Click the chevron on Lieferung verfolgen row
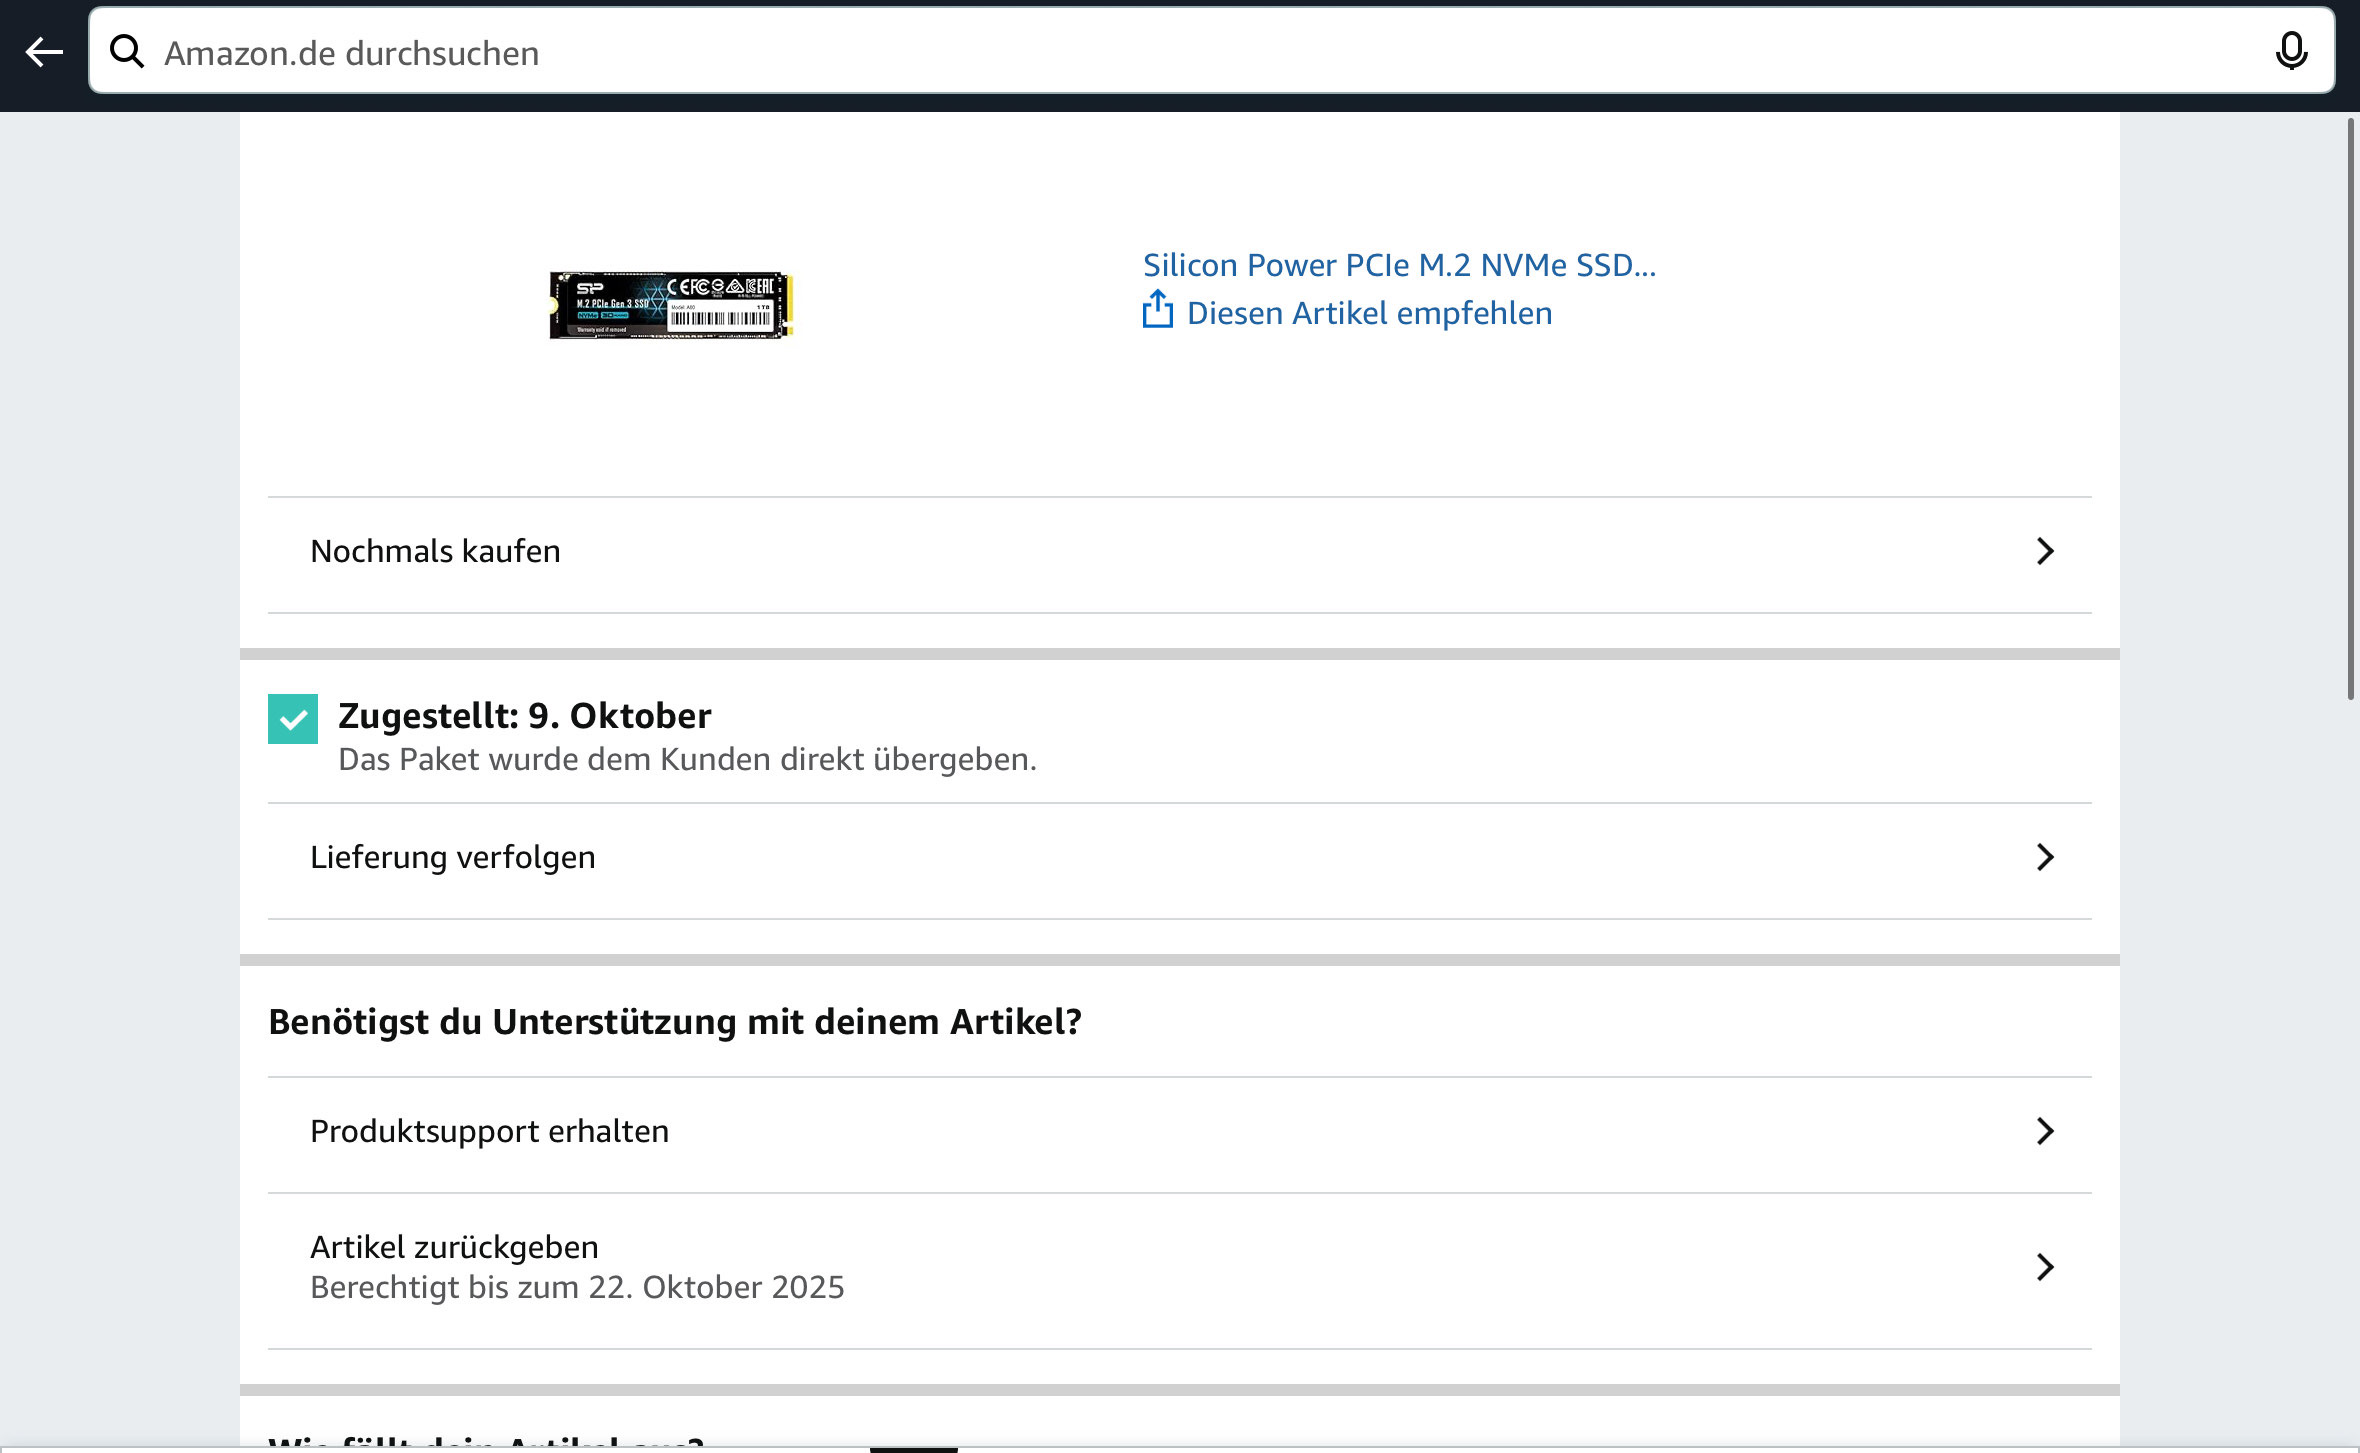The image size is (2360, 1453). pyautogui.click(x=2044, y=857)
